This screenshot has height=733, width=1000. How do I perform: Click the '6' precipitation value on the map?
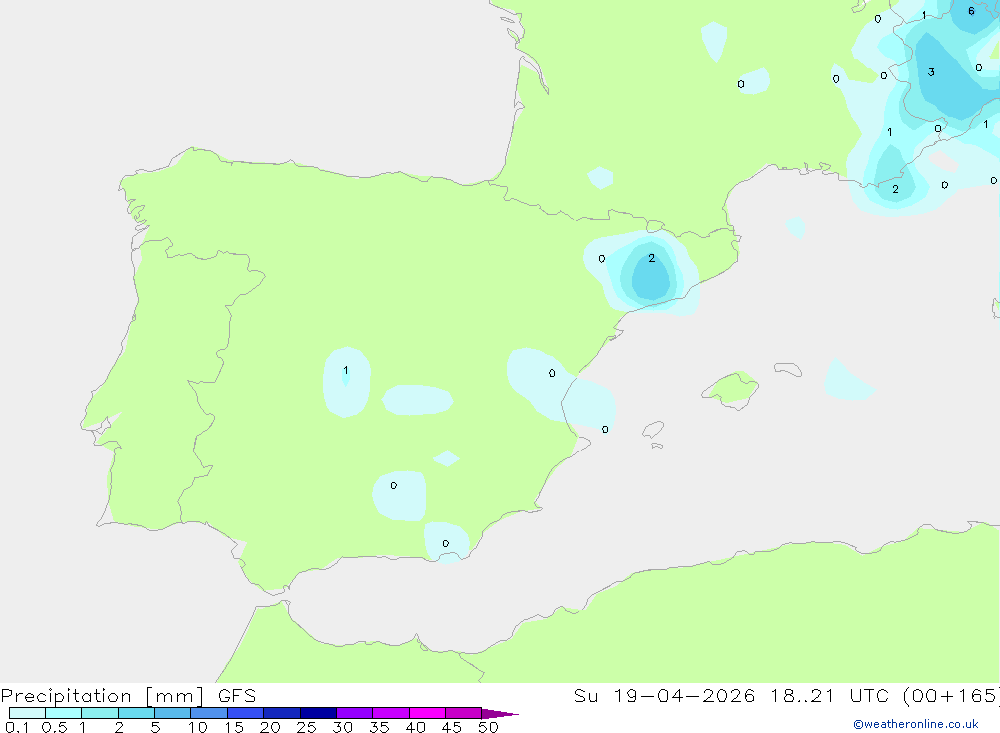click(971, 11)
